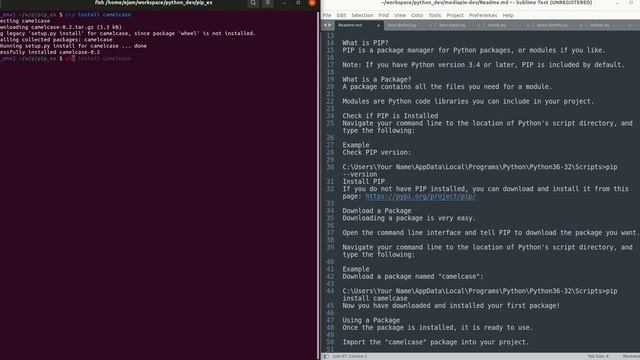Click the 'Check PIP version:' line
This screenshot has height=360, width=640.
pos(377,152)
